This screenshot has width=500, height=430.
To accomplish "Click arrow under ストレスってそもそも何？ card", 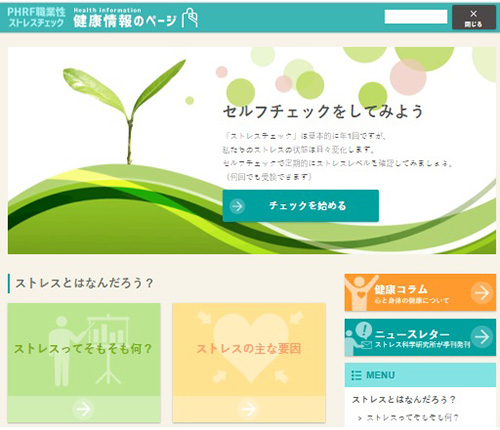I will pos(83,409).
